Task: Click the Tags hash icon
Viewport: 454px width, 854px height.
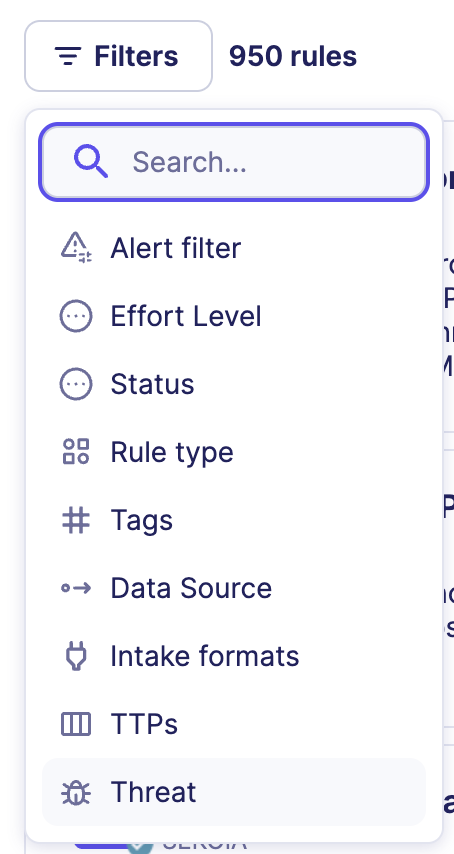Action: coord(76,520)
